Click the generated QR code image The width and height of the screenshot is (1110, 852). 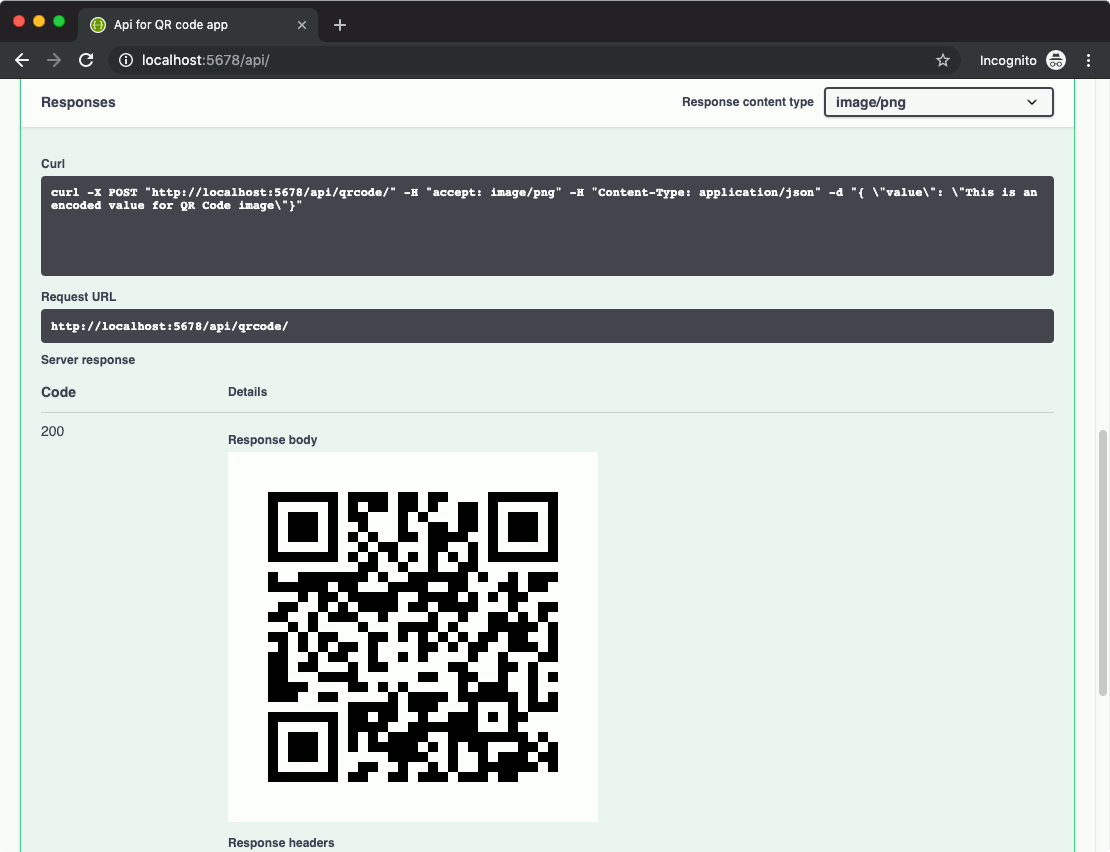413,635
